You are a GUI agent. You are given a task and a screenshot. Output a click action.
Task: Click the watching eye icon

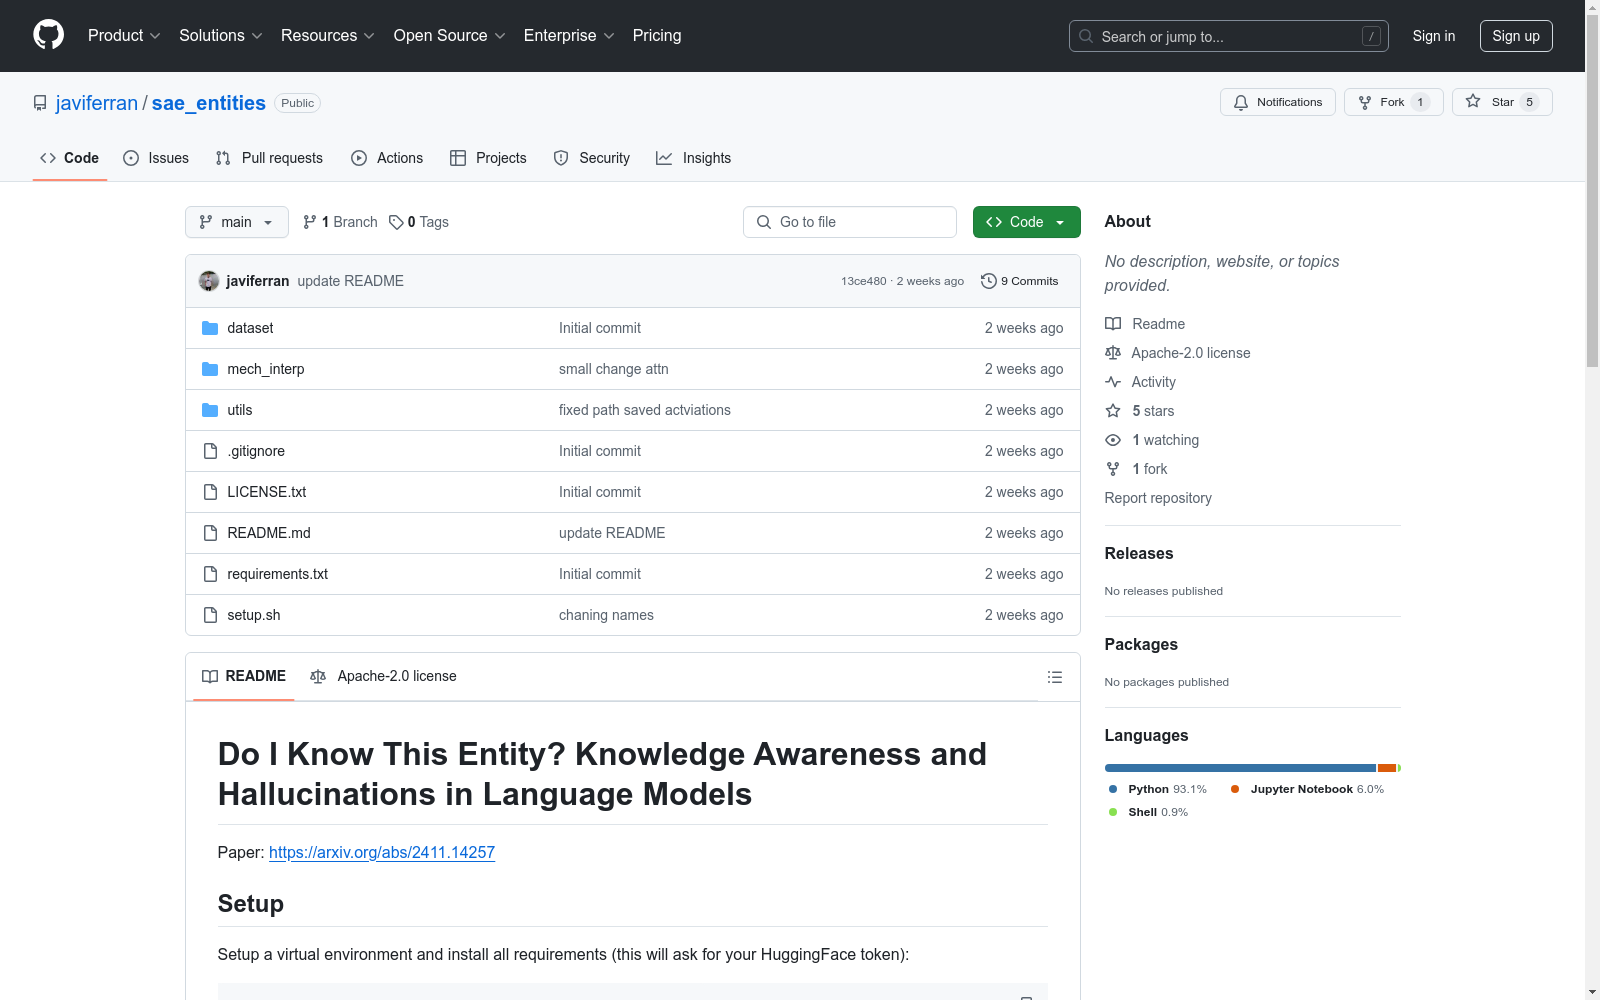pyautogui.click(x=1113, y=440)
